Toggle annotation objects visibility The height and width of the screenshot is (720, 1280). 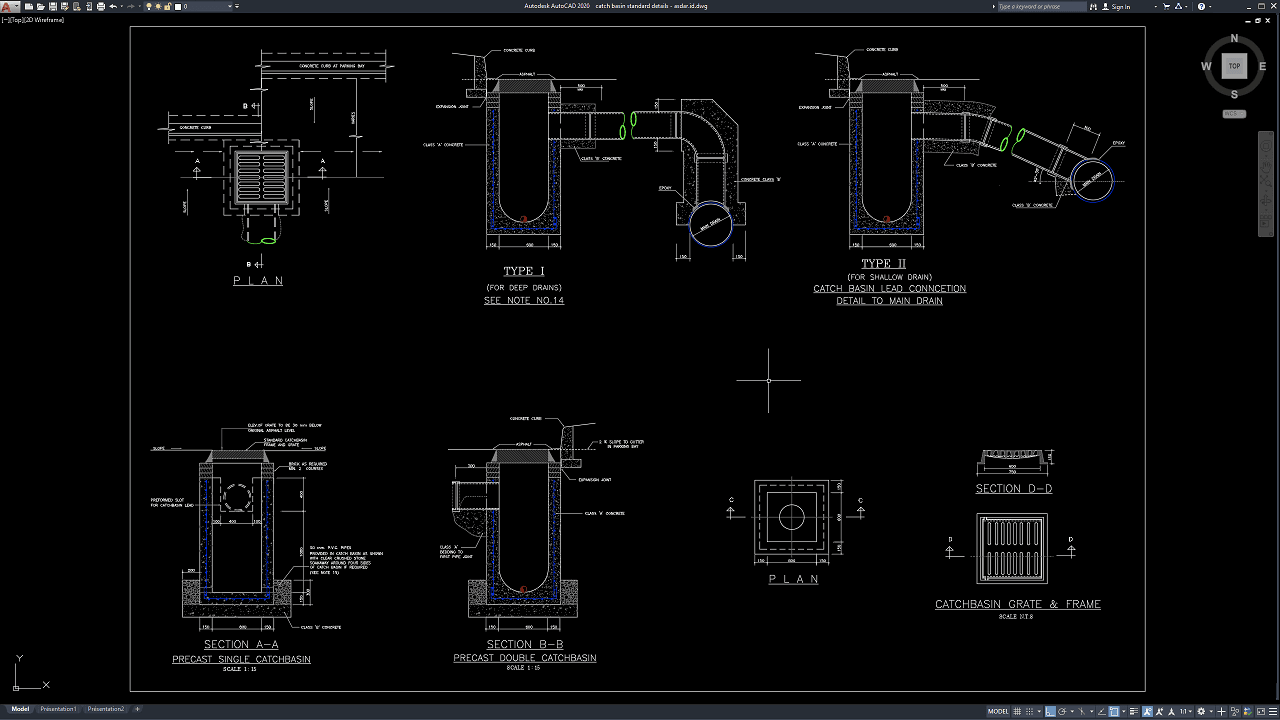coord(1147,711)
